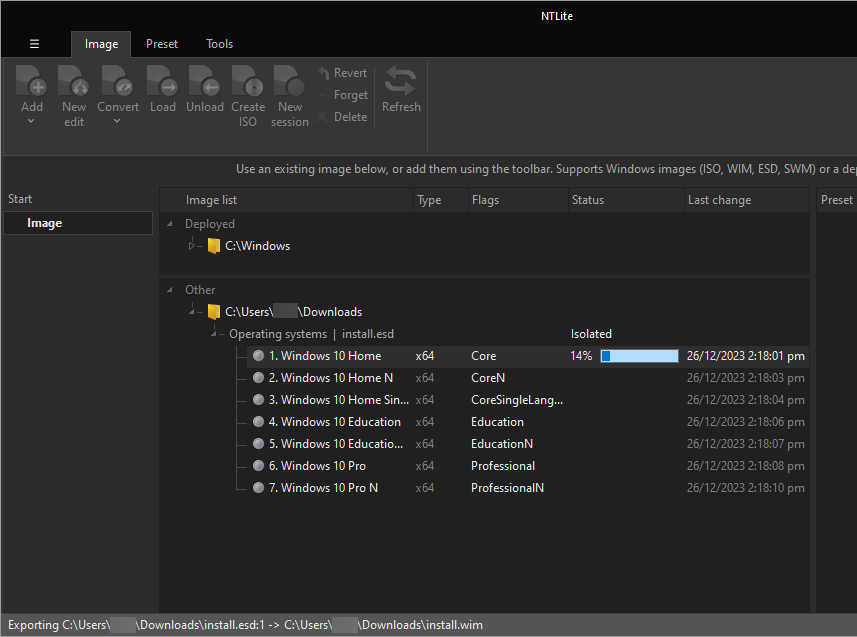857x637 pixels.
Task: Switch to the Image tab
Action: [x=101, y=44]
